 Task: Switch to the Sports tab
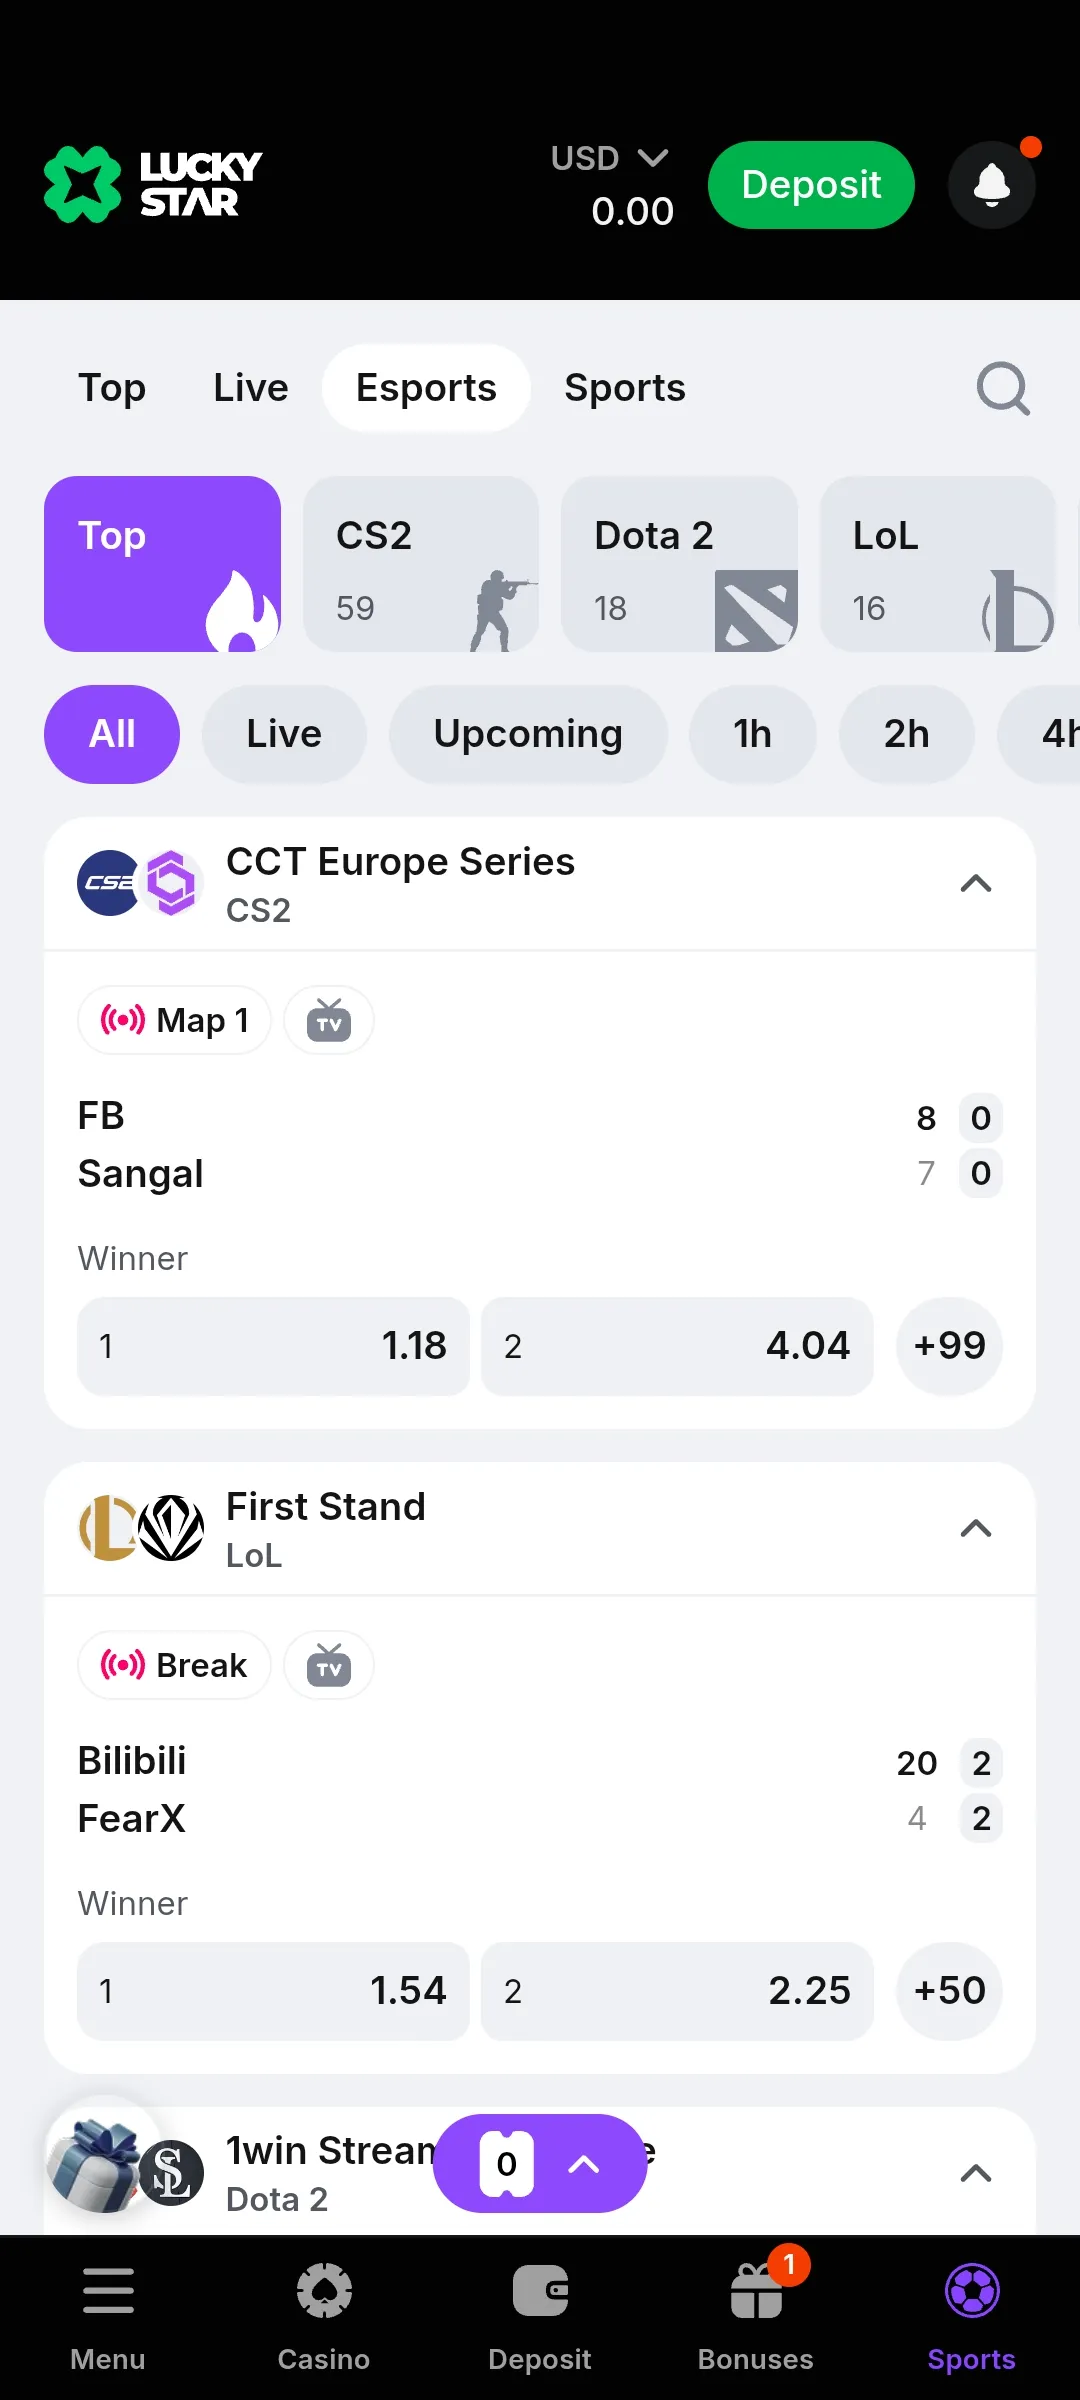(625, 388)
